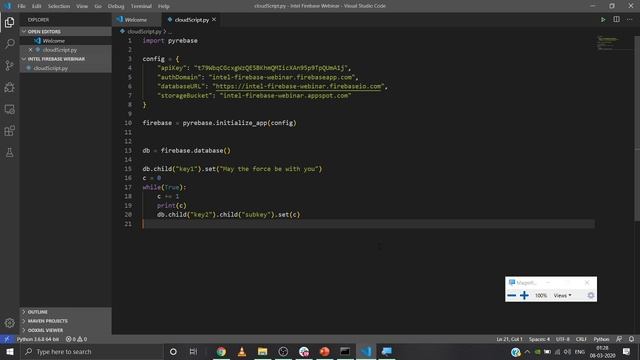Change end of line sequence CRLF

coord(581,339)
